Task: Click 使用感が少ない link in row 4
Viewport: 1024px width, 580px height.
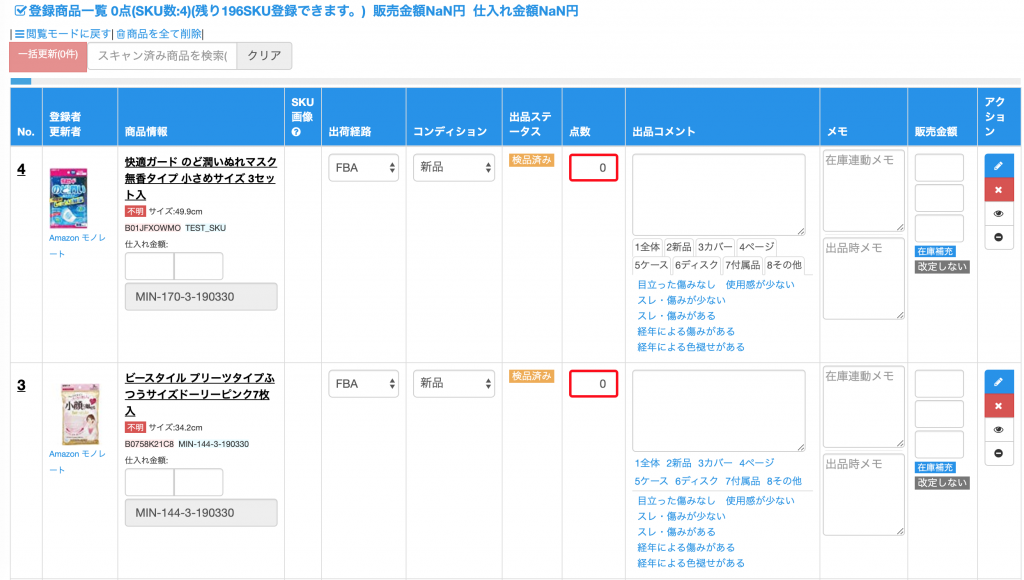Action: tap(760, 285)
